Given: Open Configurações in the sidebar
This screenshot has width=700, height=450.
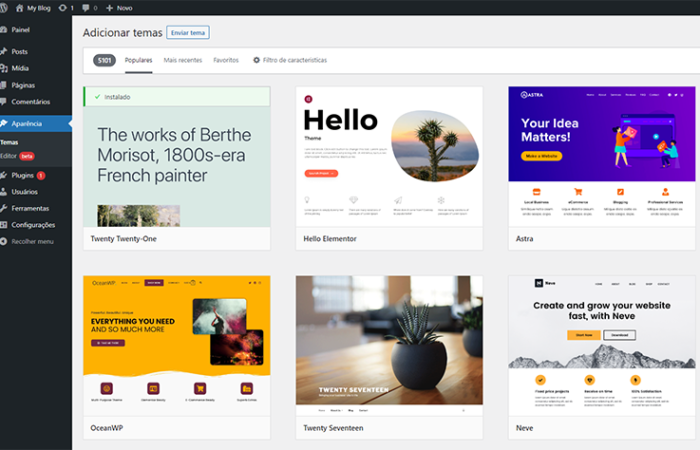Looking at the screenshot, I should click(36, 225).
